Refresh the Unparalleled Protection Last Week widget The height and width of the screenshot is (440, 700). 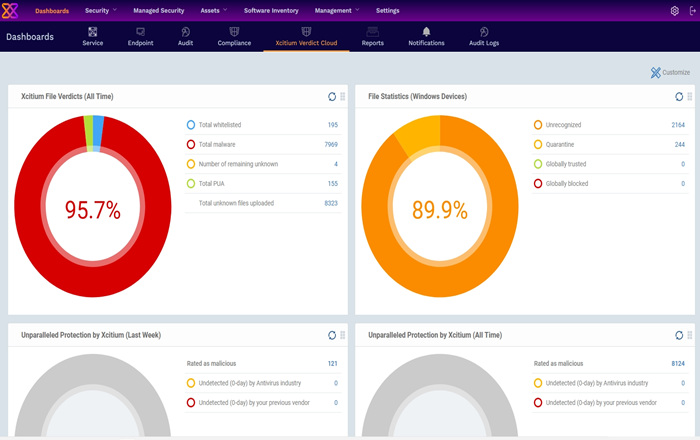click(332, 335)
